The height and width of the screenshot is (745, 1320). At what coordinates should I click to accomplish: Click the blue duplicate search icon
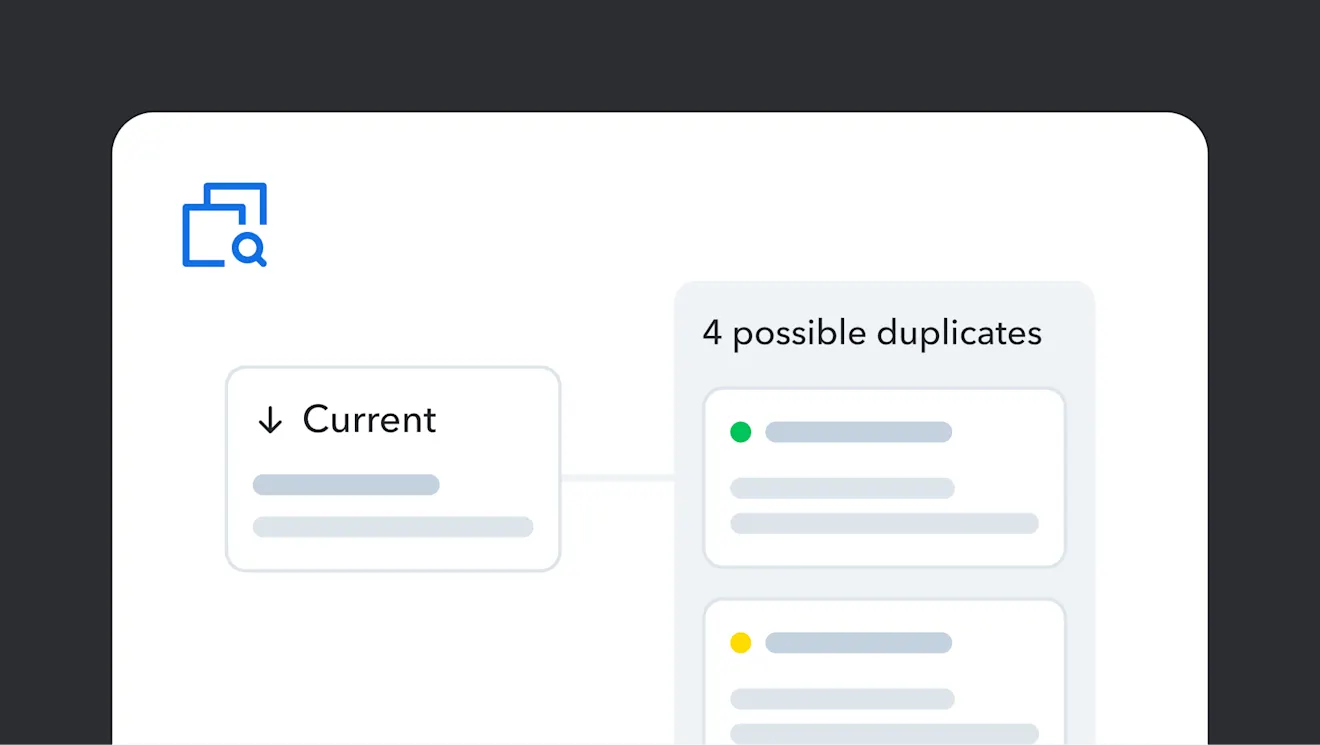(x=224, y=224)
